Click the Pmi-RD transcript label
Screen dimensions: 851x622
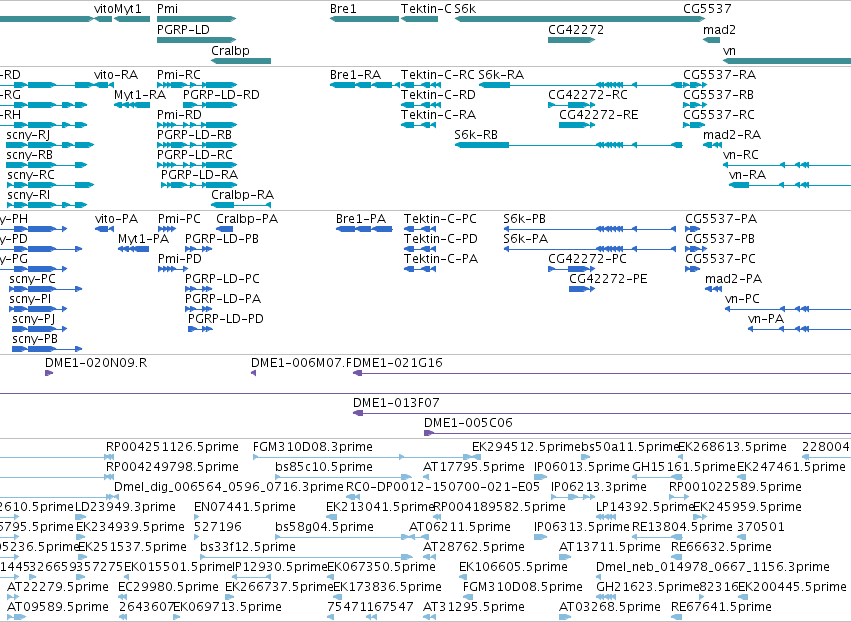pyautogui.click(x=179, y=115)
